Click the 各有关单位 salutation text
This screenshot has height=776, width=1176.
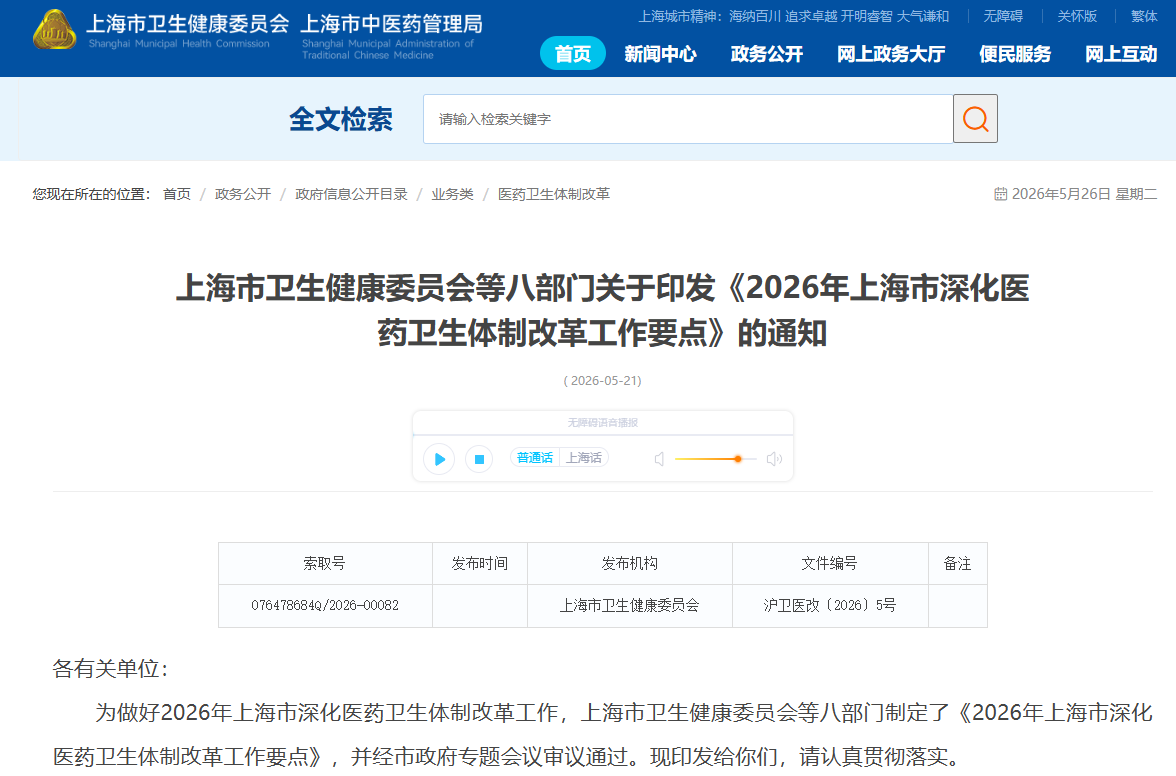click(x=111, y=668)
